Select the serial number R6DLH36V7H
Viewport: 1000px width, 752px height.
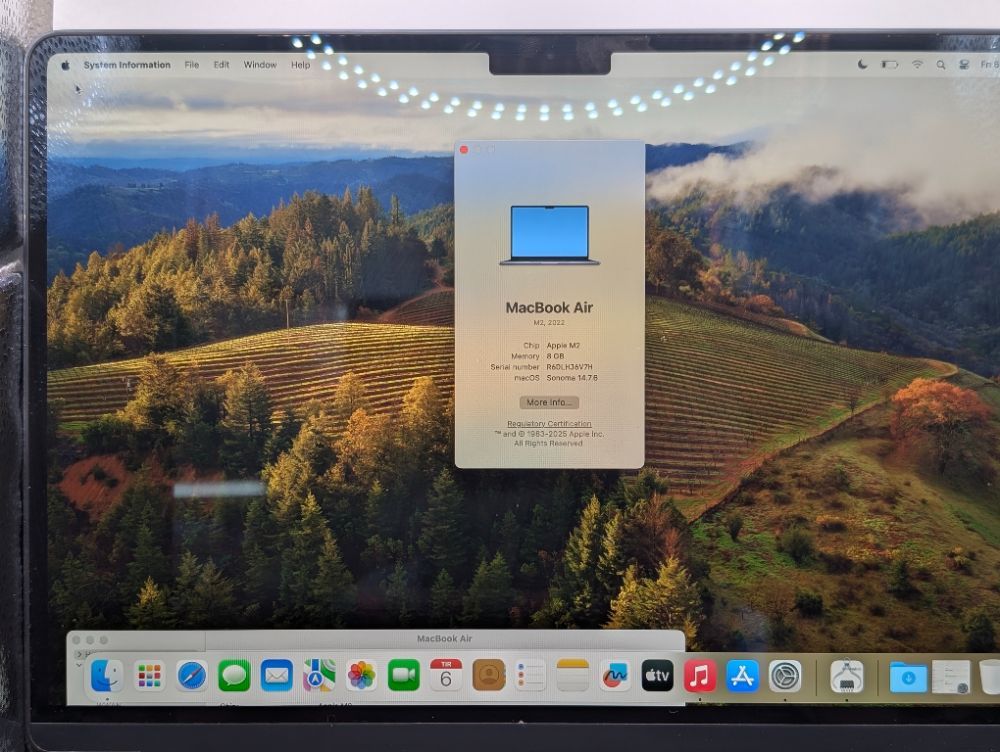(570, 367)
